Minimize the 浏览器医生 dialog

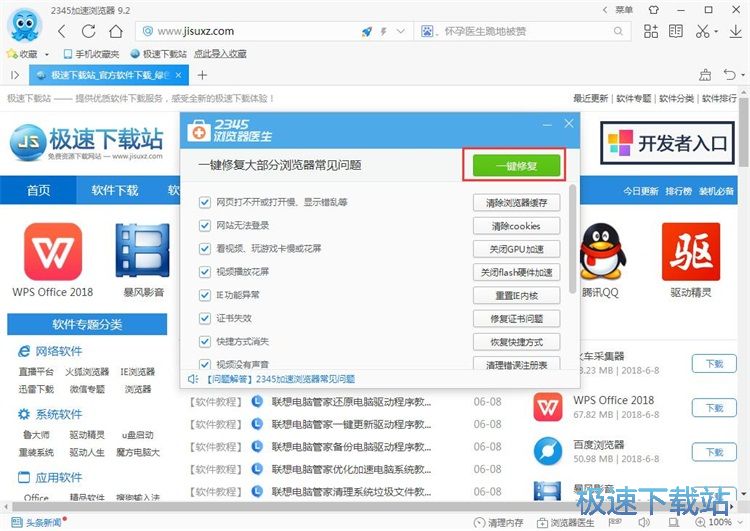tap(547, 124)
